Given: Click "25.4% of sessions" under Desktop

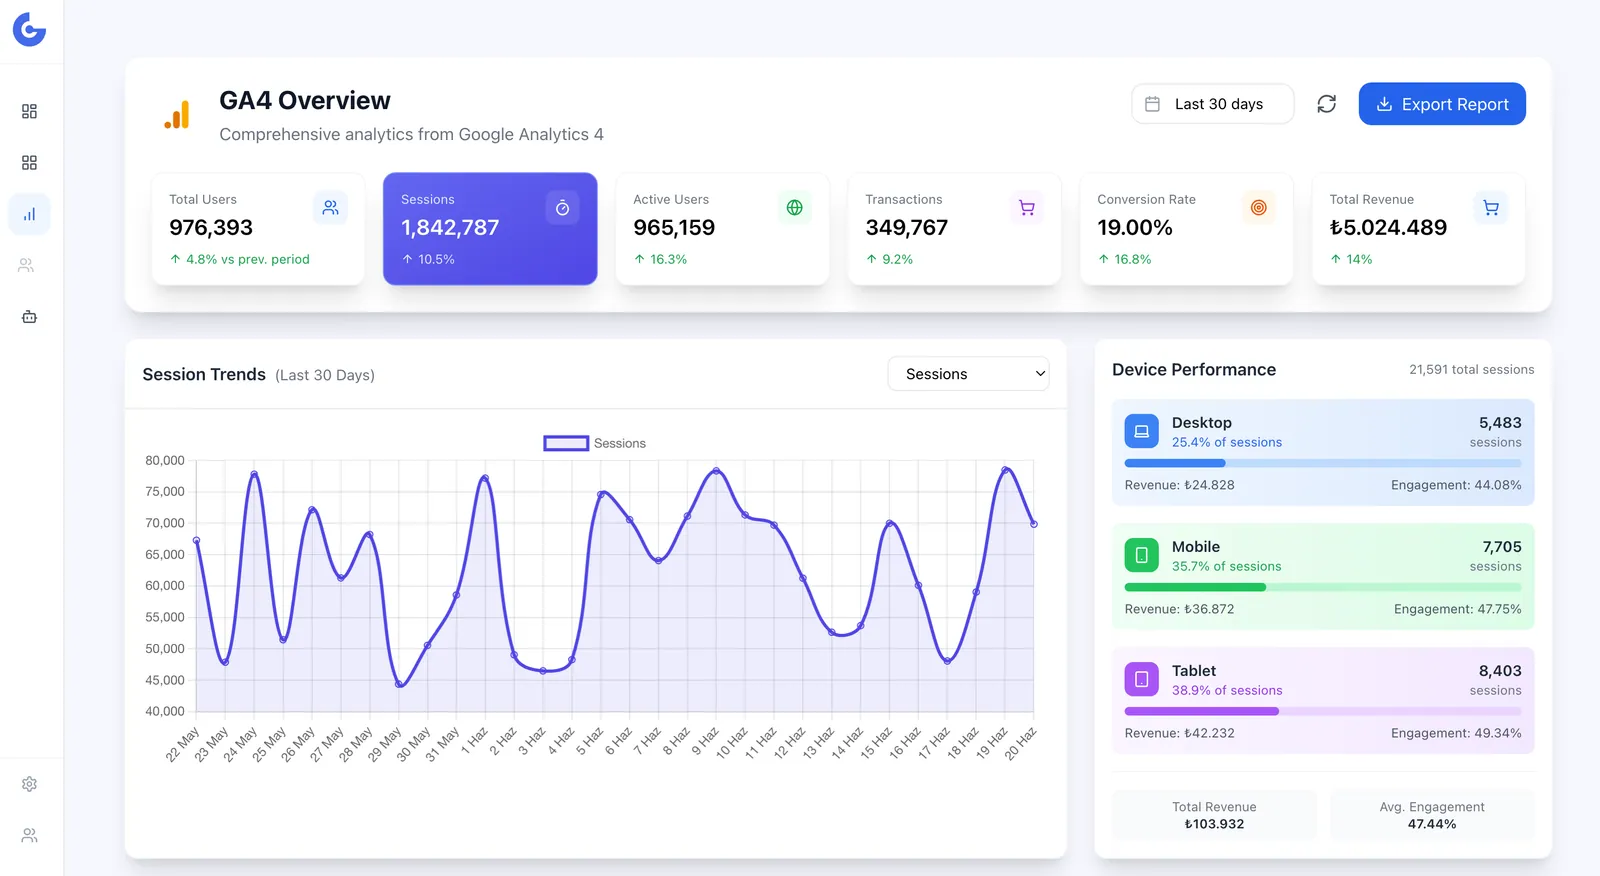Looking at the screenshot, I should [1227, 442].
